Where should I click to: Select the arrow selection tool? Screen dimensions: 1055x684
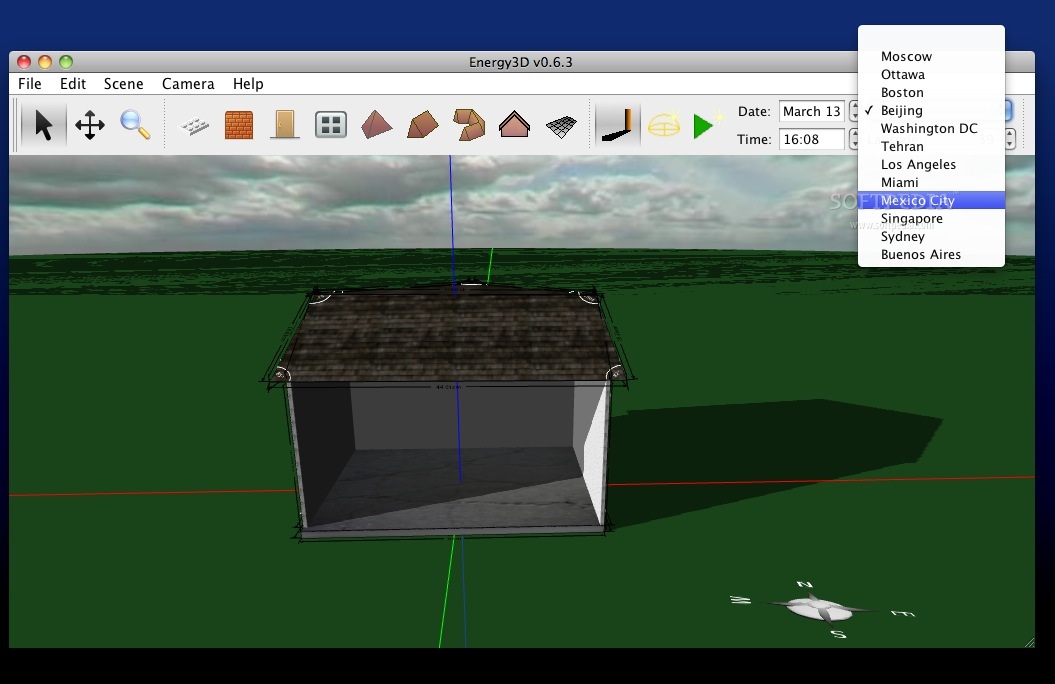point(44,125)
